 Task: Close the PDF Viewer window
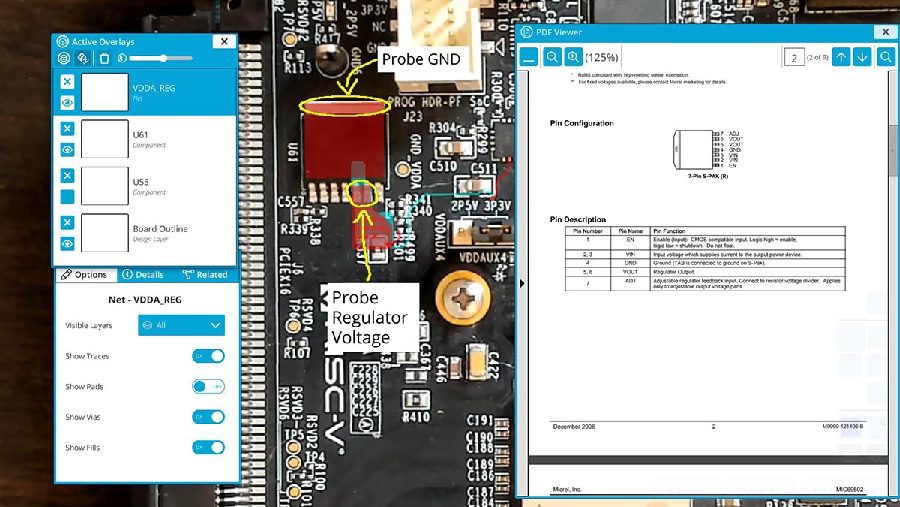[886, 32]
